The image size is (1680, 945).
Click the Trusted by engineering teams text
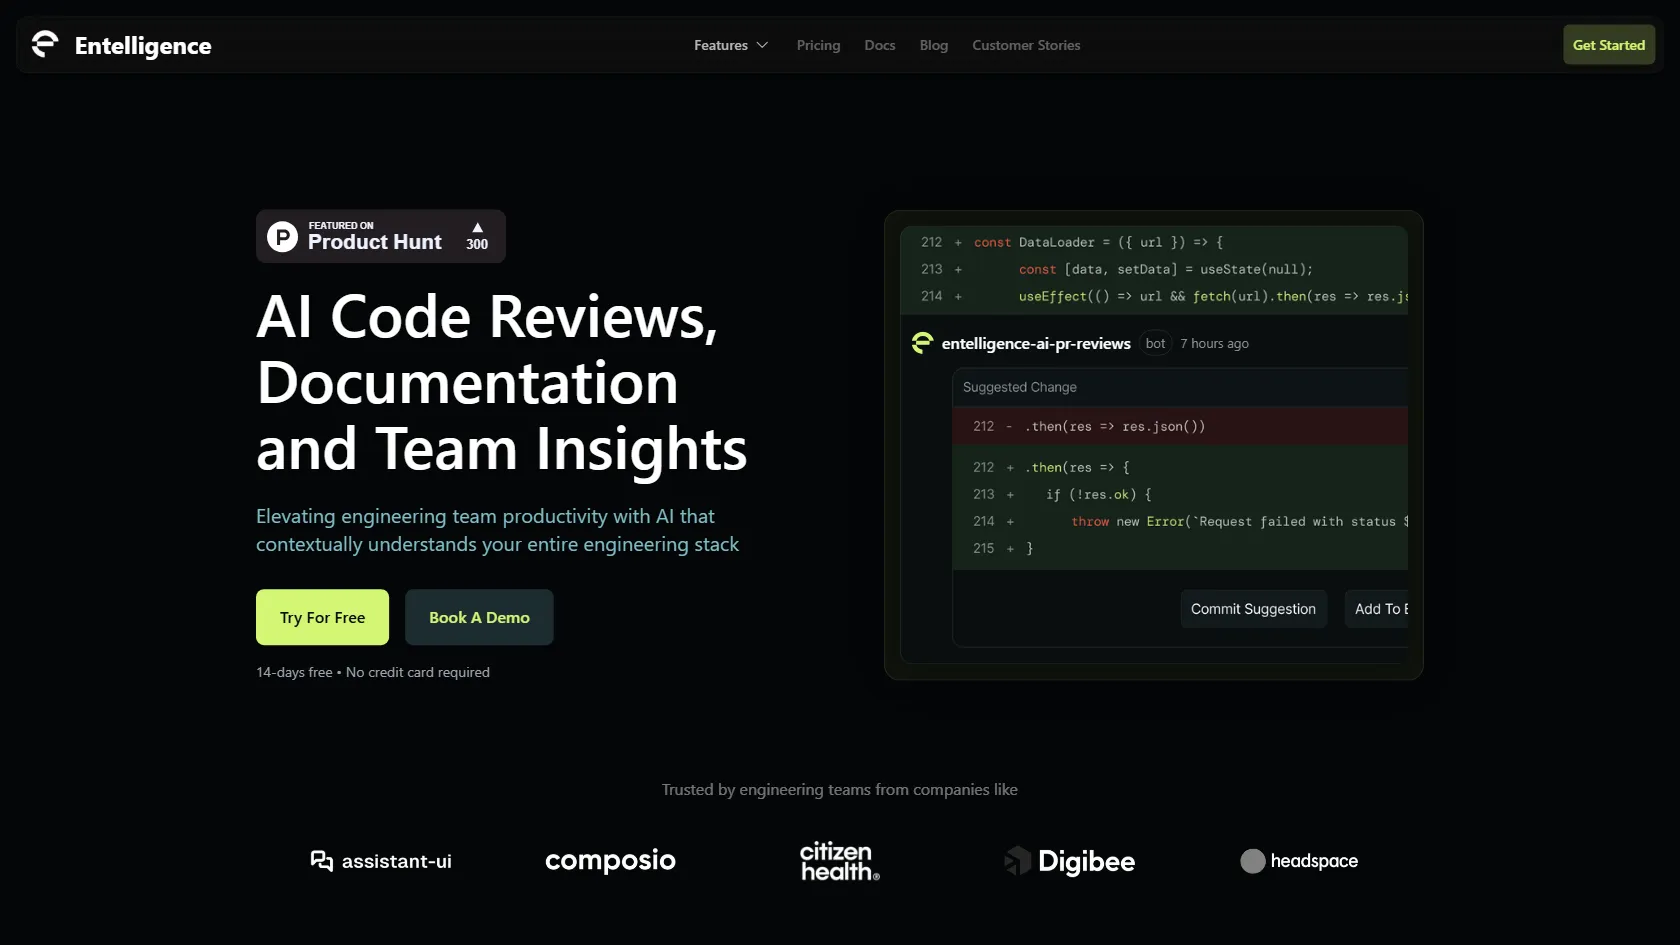point(840,789)
